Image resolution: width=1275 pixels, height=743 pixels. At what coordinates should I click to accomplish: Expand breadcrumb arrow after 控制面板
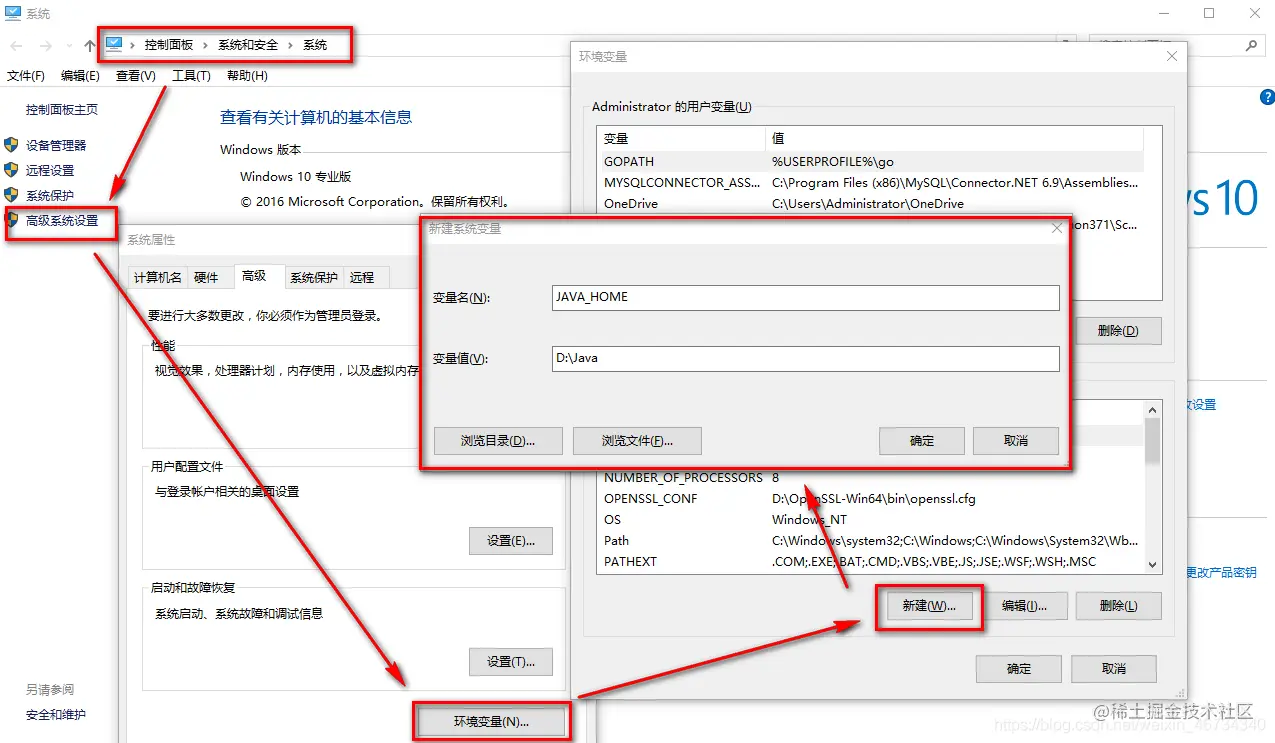click(x=206, y=45)
